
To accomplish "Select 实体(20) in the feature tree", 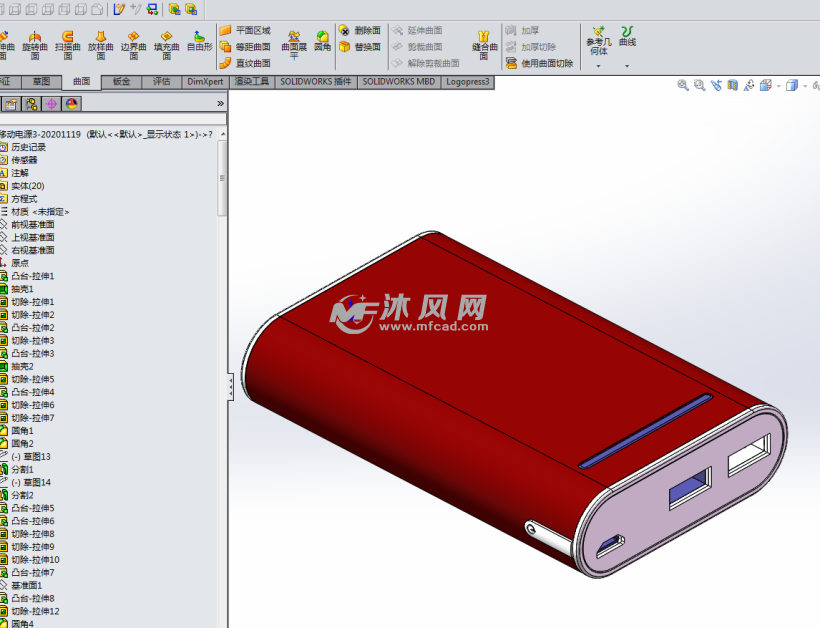I will tap(27, 186).
